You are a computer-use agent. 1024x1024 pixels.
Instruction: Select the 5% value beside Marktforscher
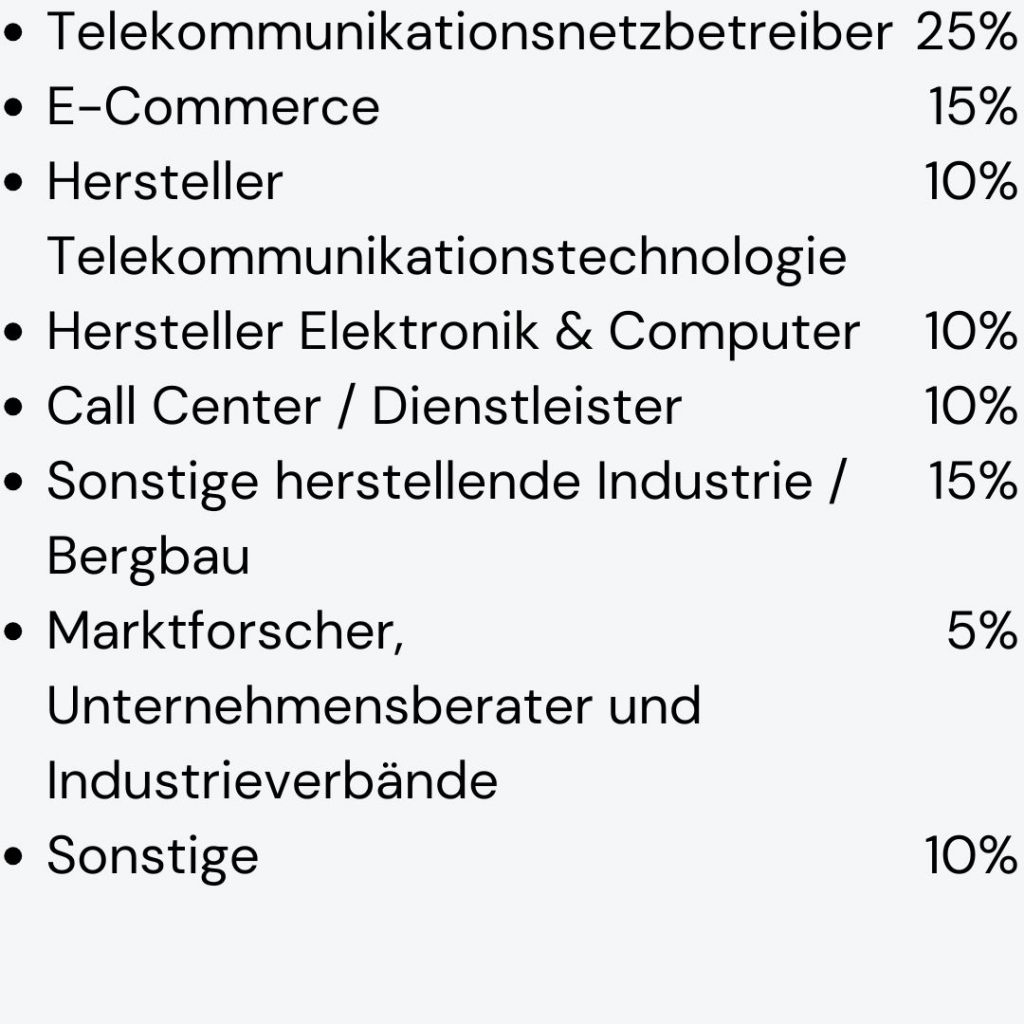coord(982,632)
